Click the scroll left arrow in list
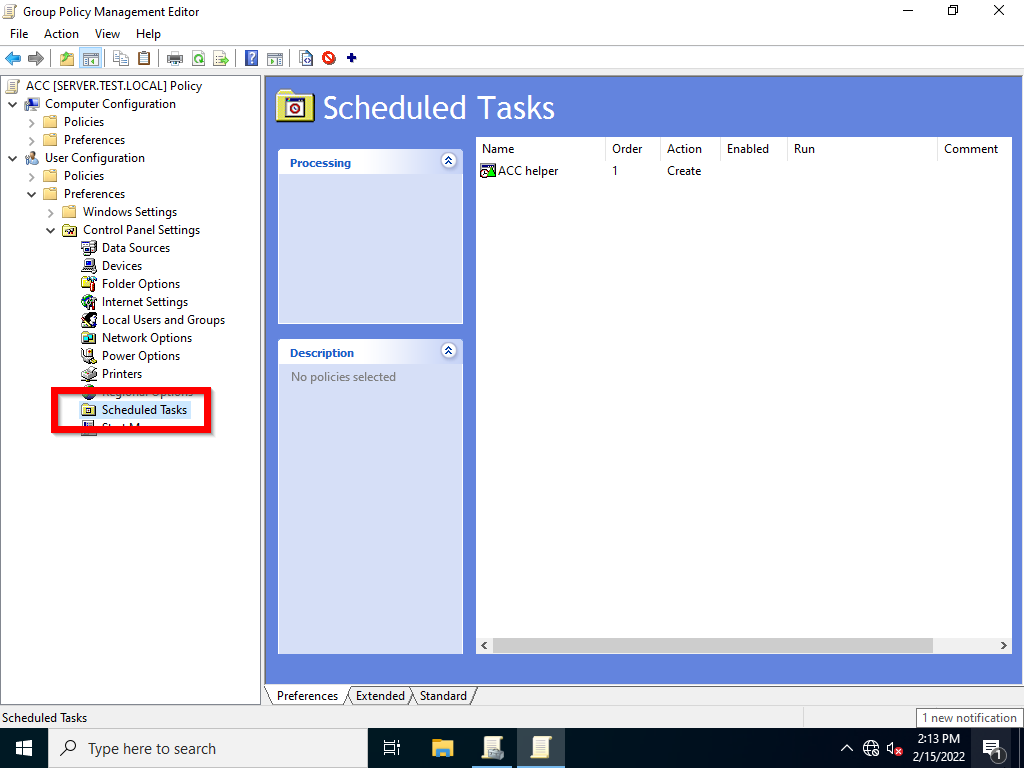This screenshot has width=1024, height=768. (x=484, y=645)
